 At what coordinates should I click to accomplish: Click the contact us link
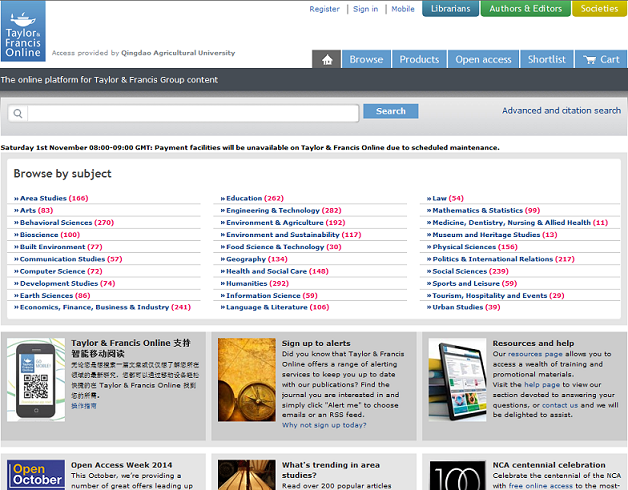pyautogui.click(x=560, y=405)
